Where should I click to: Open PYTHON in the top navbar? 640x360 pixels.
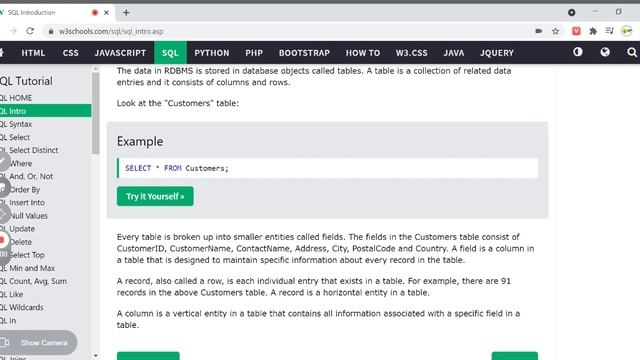click(x=211, y=53)
